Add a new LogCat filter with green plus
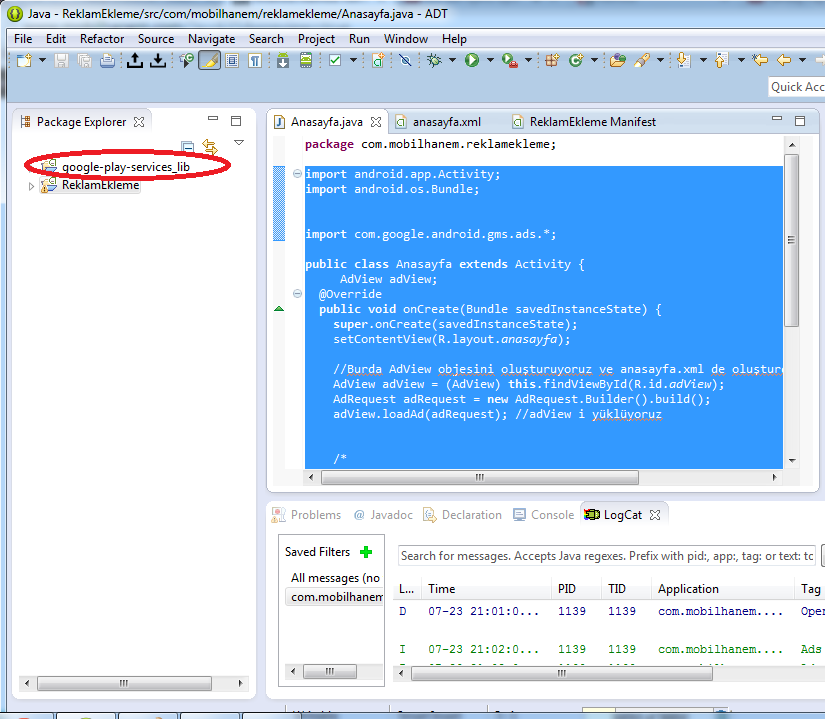The height and width of the screenshot is (719, 825). 366,552
